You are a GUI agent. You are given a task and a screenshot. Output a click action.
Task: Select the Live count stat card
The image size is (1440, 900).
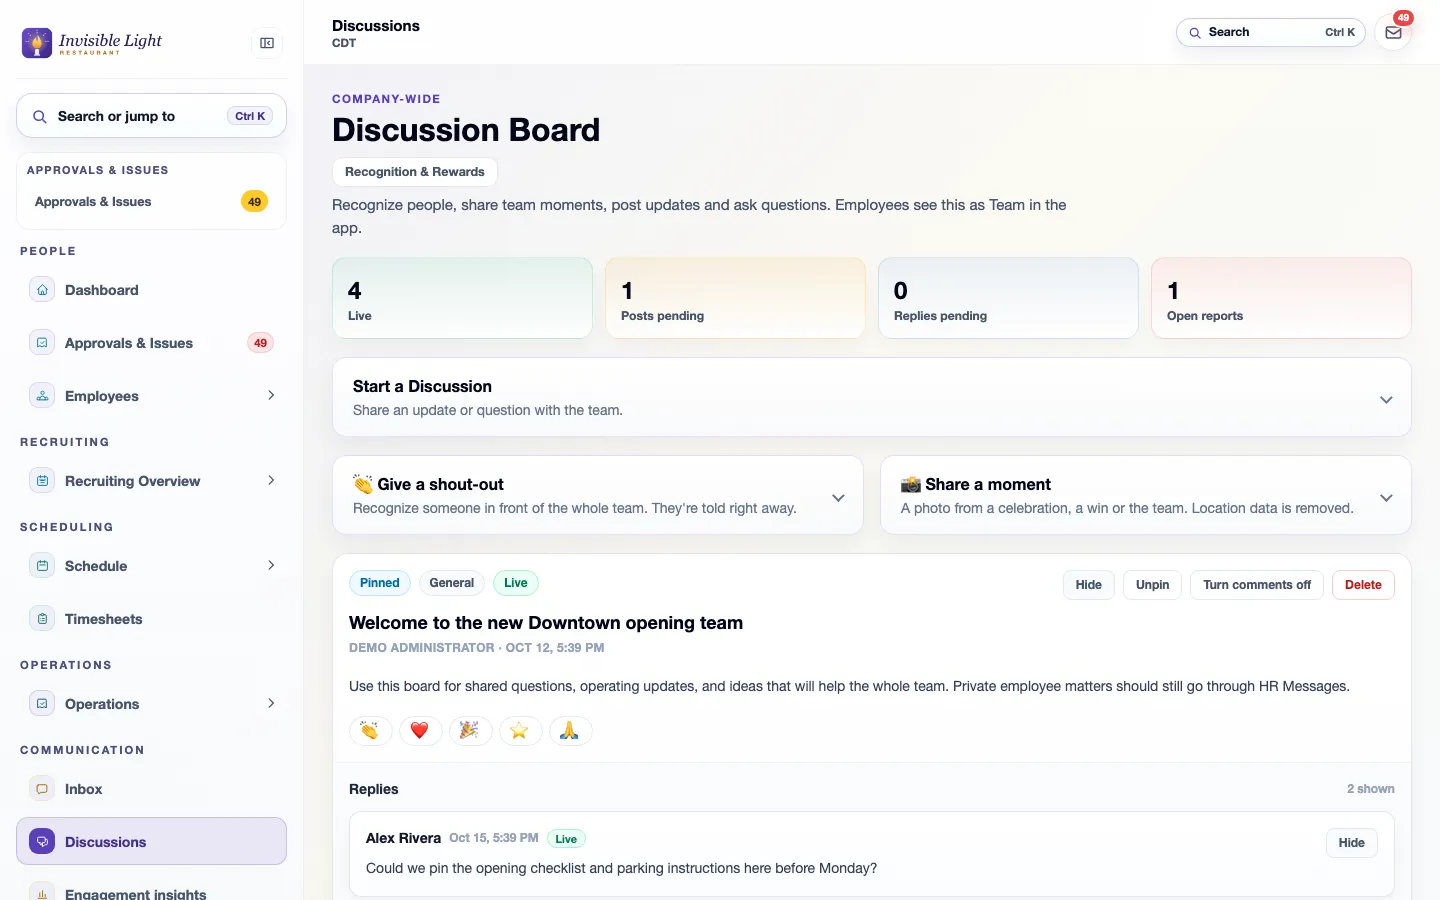462,298
